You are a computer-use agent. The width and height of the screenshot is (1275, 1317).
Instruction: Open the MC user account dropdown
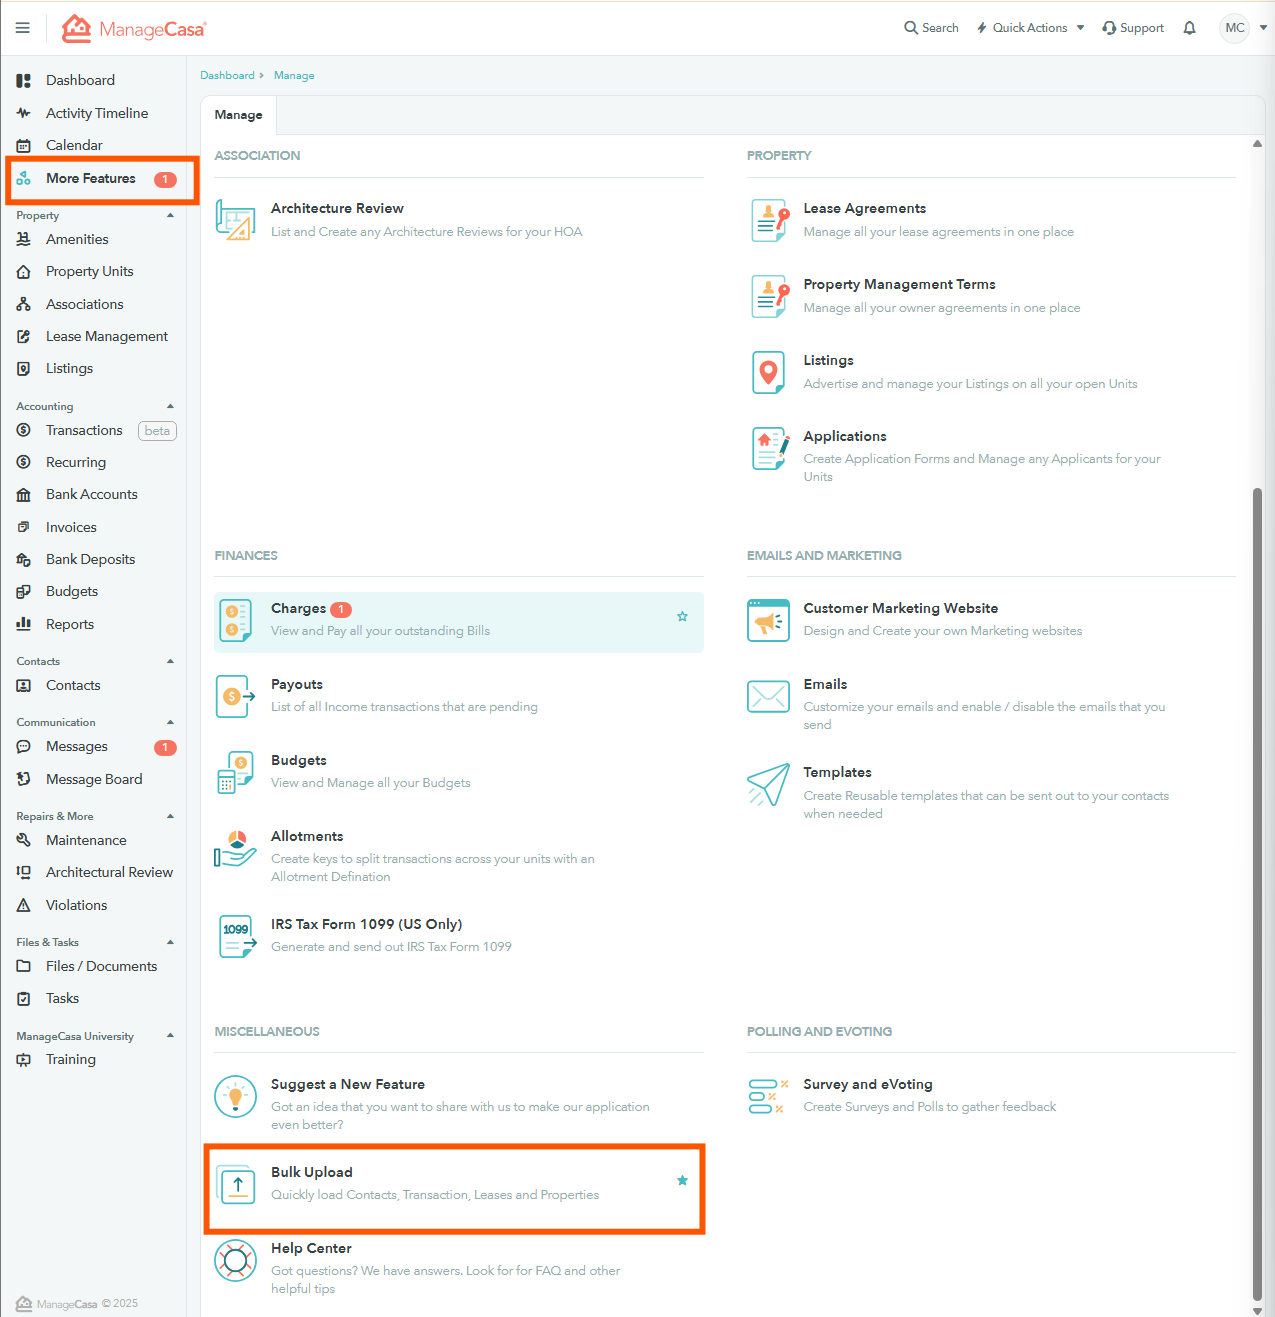tap(1243, 28)
